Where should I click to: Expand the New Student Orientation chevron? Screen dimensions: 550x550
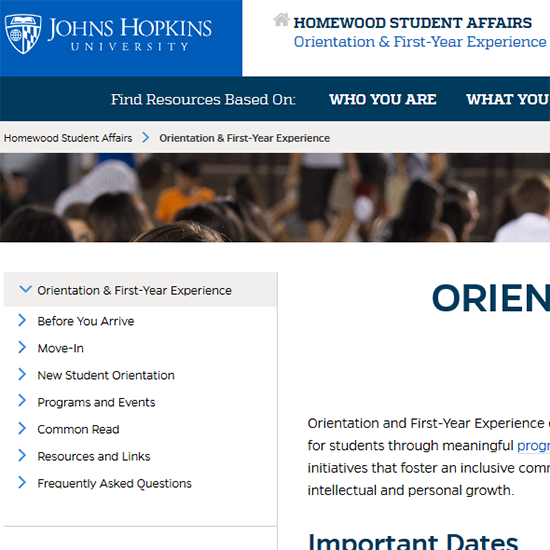click(22, 374)
